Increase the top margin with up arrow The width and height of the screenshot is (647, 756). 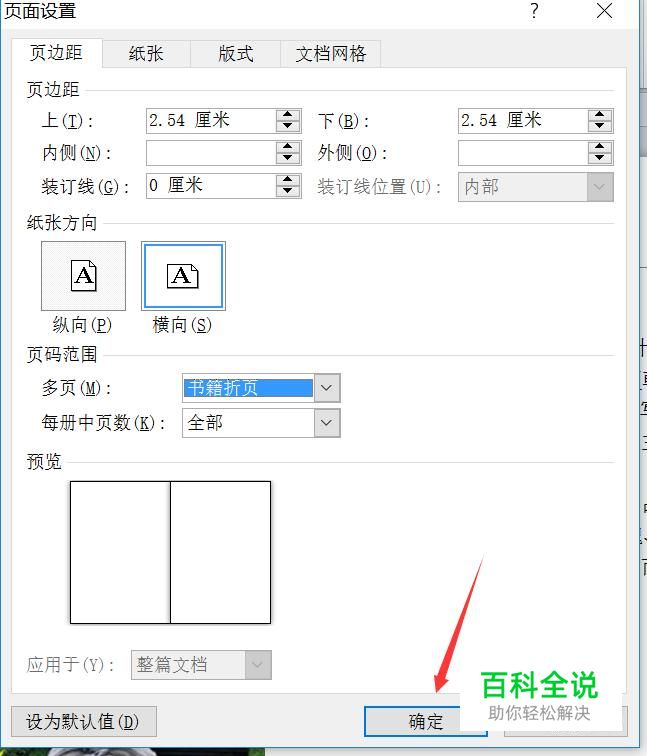point(288,115)
